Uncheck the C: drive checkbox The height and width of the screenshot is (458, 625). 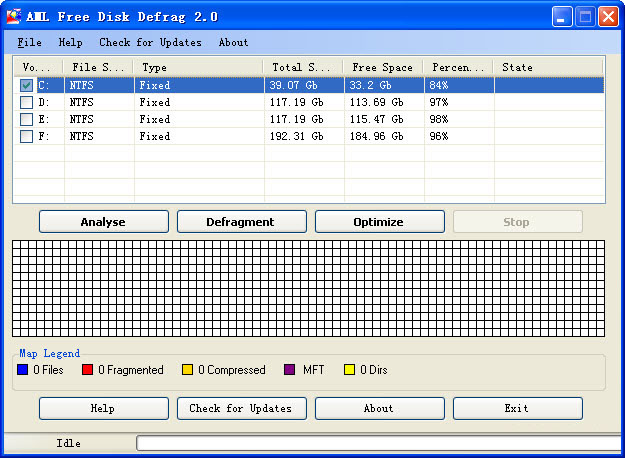[26, 86]
